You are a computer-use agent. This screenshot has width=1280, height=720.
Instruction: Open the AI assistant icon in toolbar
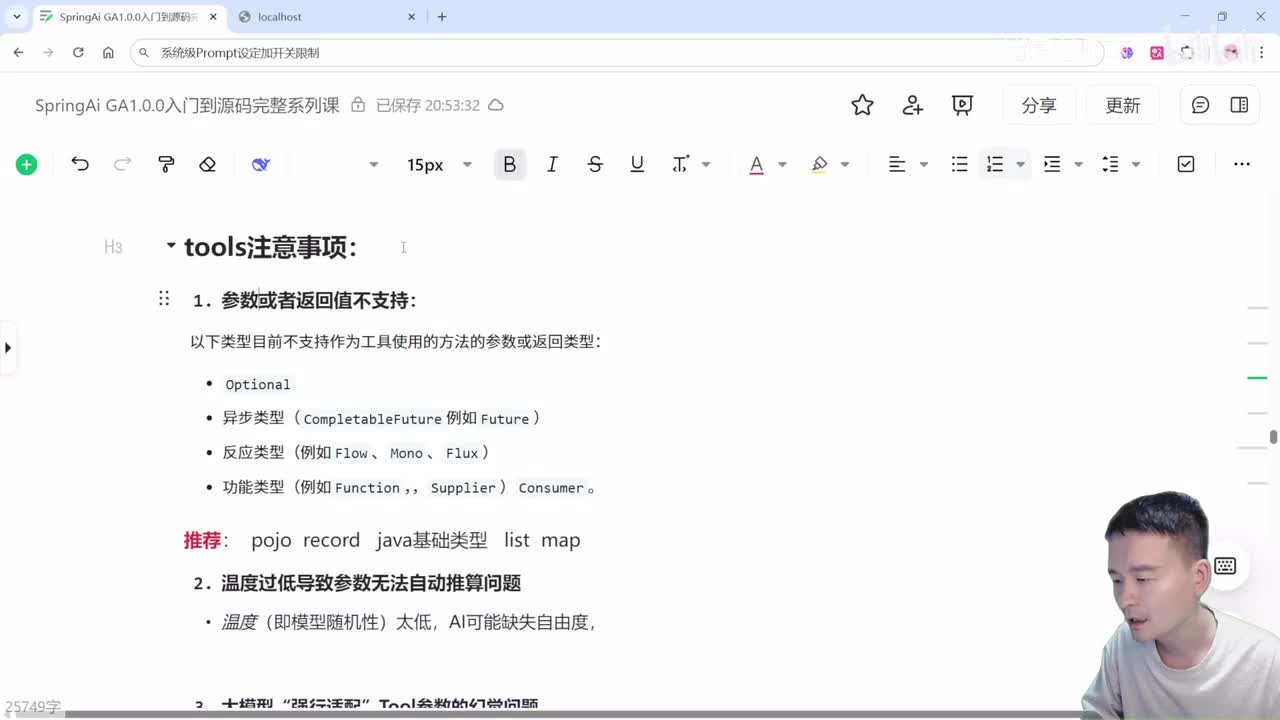click(x=261, y=164)
